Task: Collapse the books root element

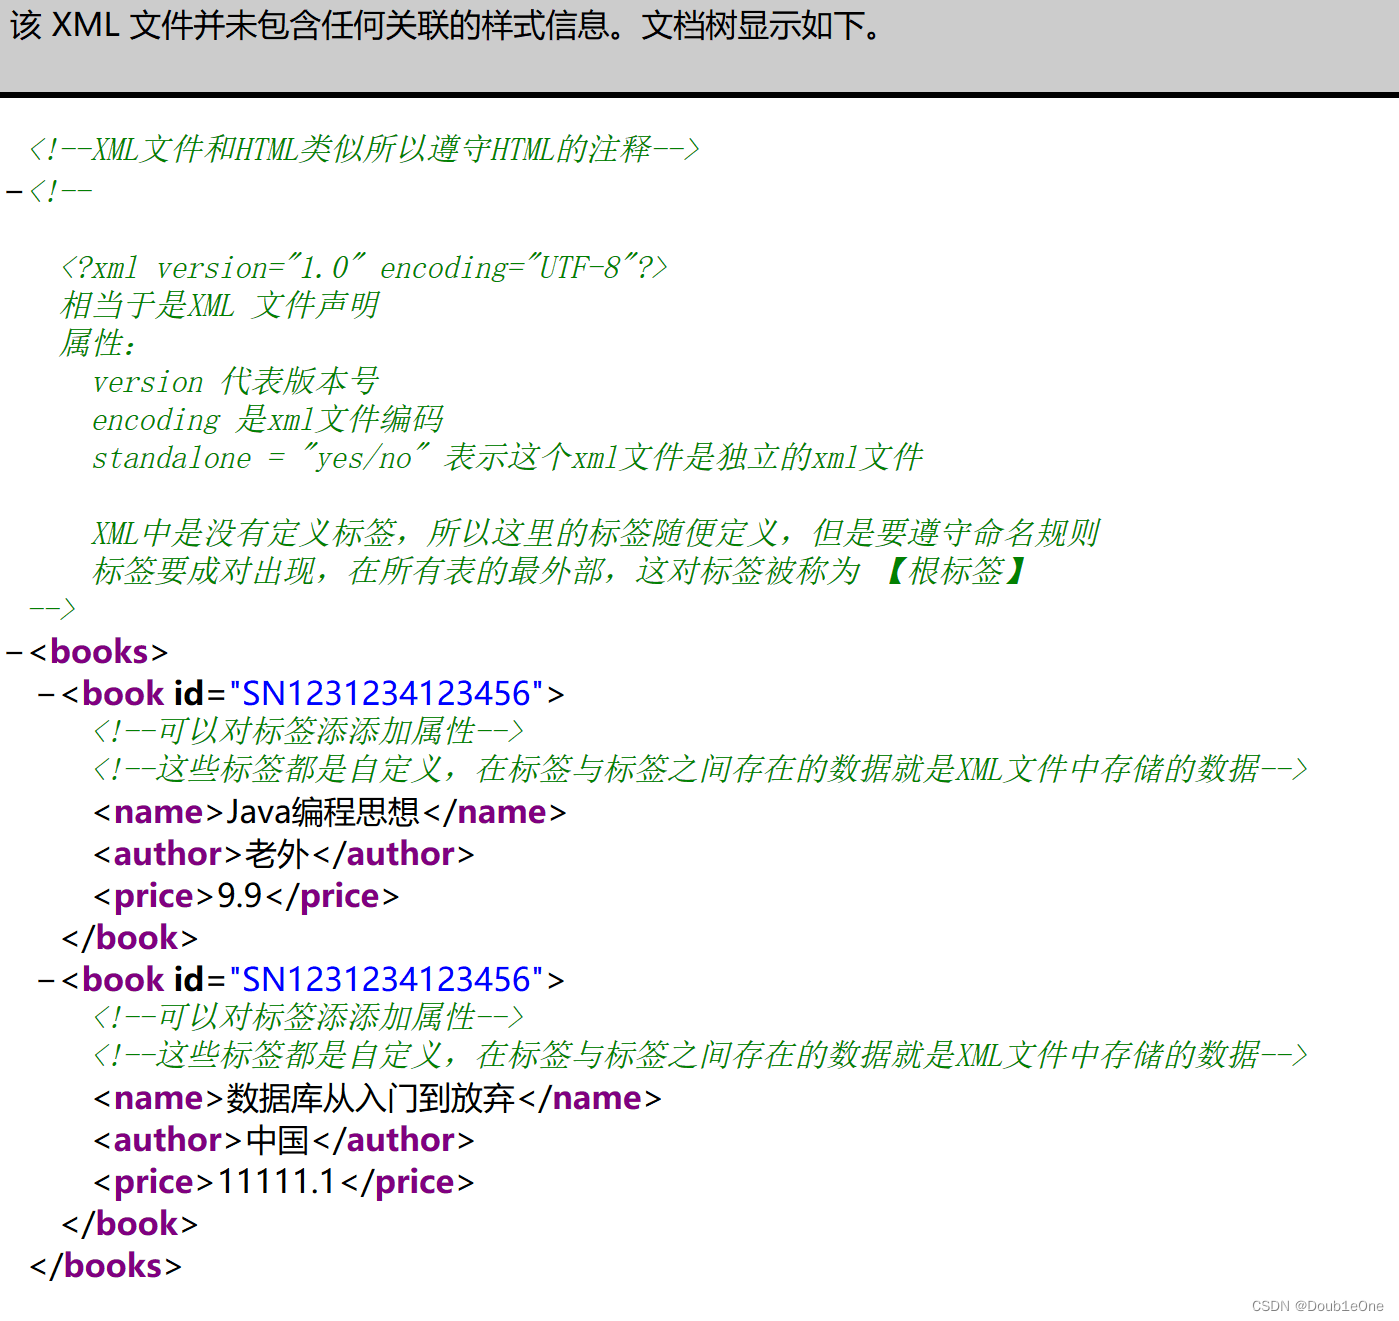Action: (x=14, y=653)
